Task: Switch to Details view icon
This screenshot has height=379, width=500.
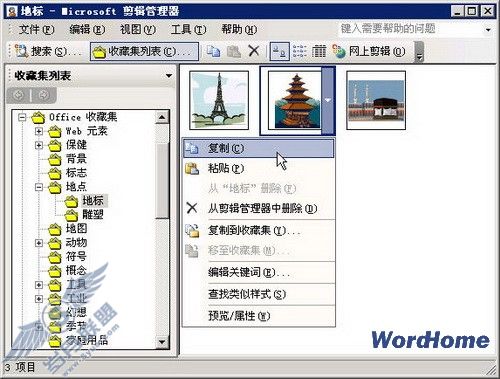Action: click(x=319, y=51)
